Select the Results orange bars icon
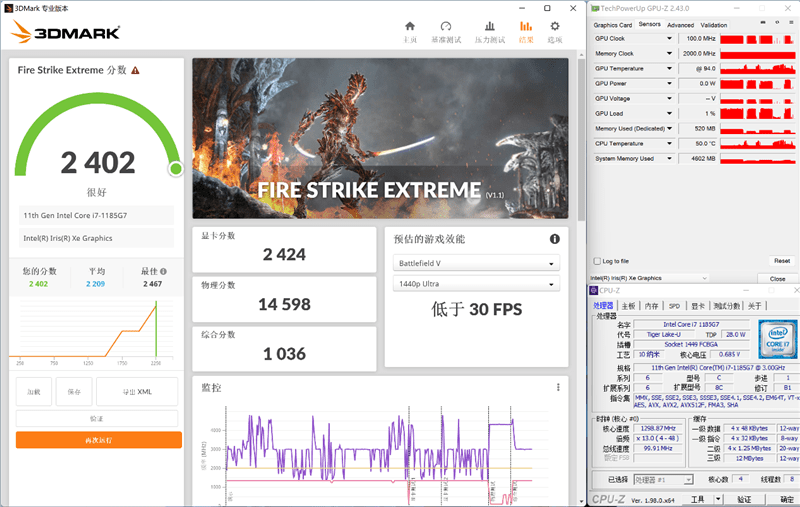The width and height of the screenshot is (800, 507). coord(526,27)
